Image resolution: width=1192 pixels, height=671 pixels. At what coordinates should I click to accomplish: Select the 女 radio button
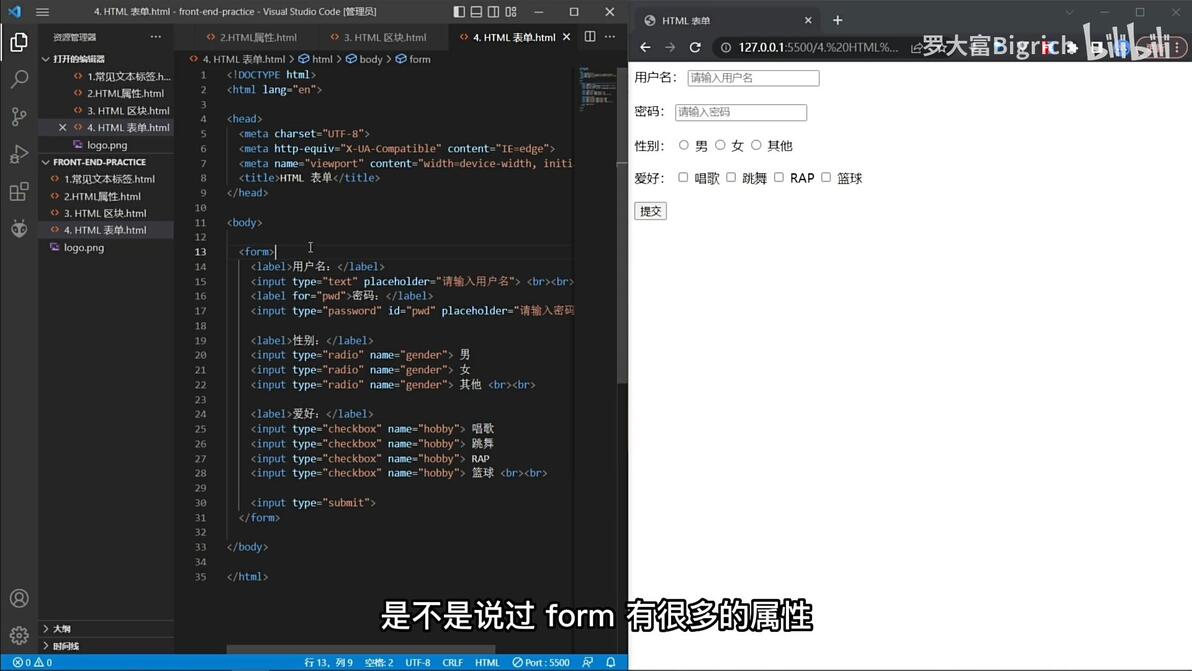click(720, 145)
